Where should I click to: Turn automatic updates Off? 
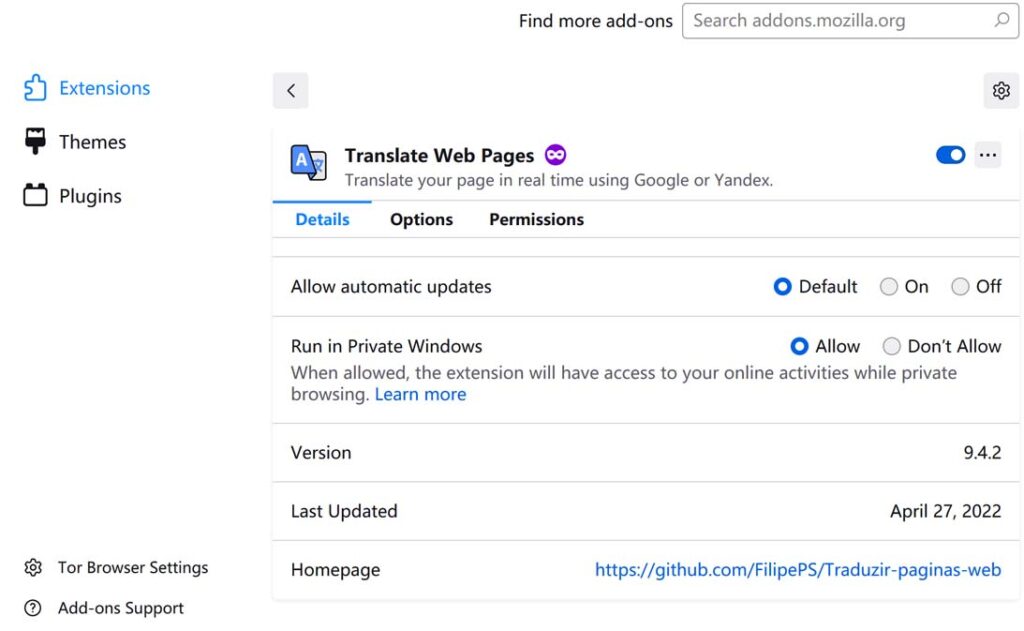(960, 286)
